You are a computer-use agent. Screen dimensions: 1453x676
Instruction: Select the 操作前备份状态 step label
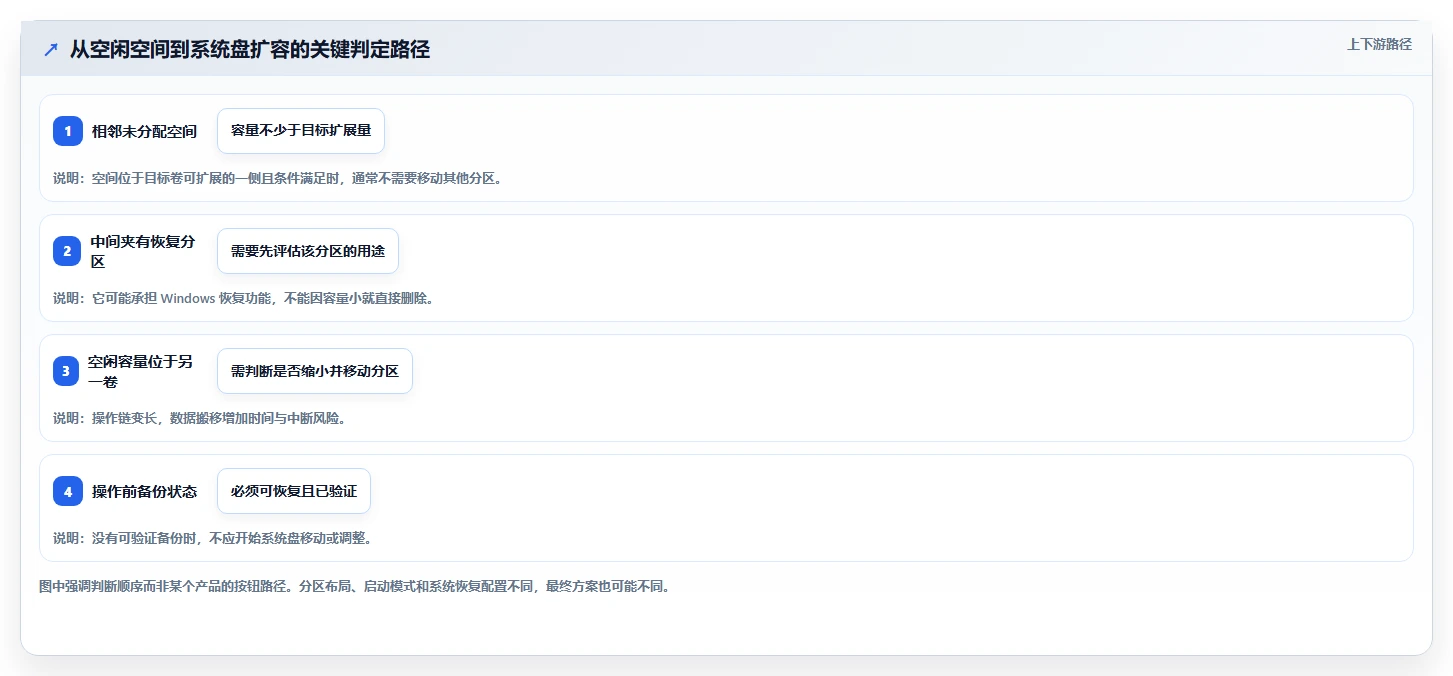145,491
